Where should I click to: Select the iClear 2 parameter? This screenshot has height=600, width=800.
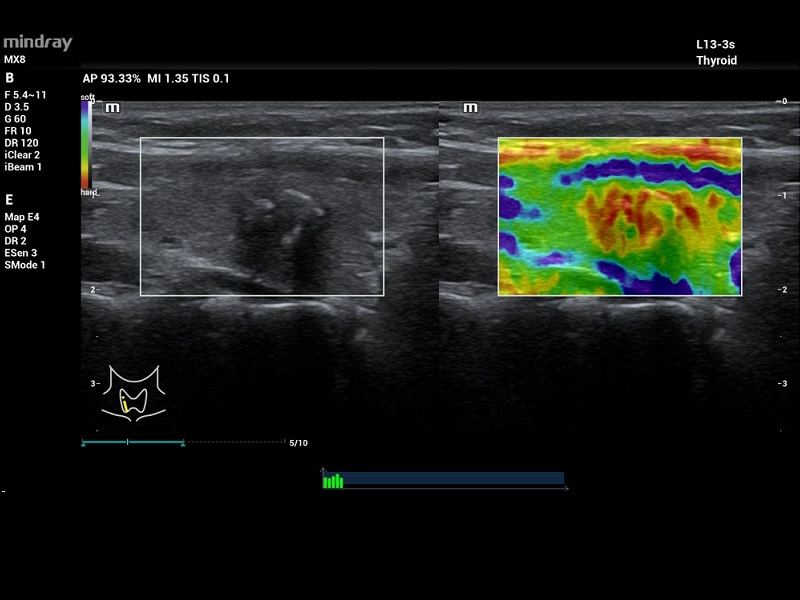pos(24,155)
